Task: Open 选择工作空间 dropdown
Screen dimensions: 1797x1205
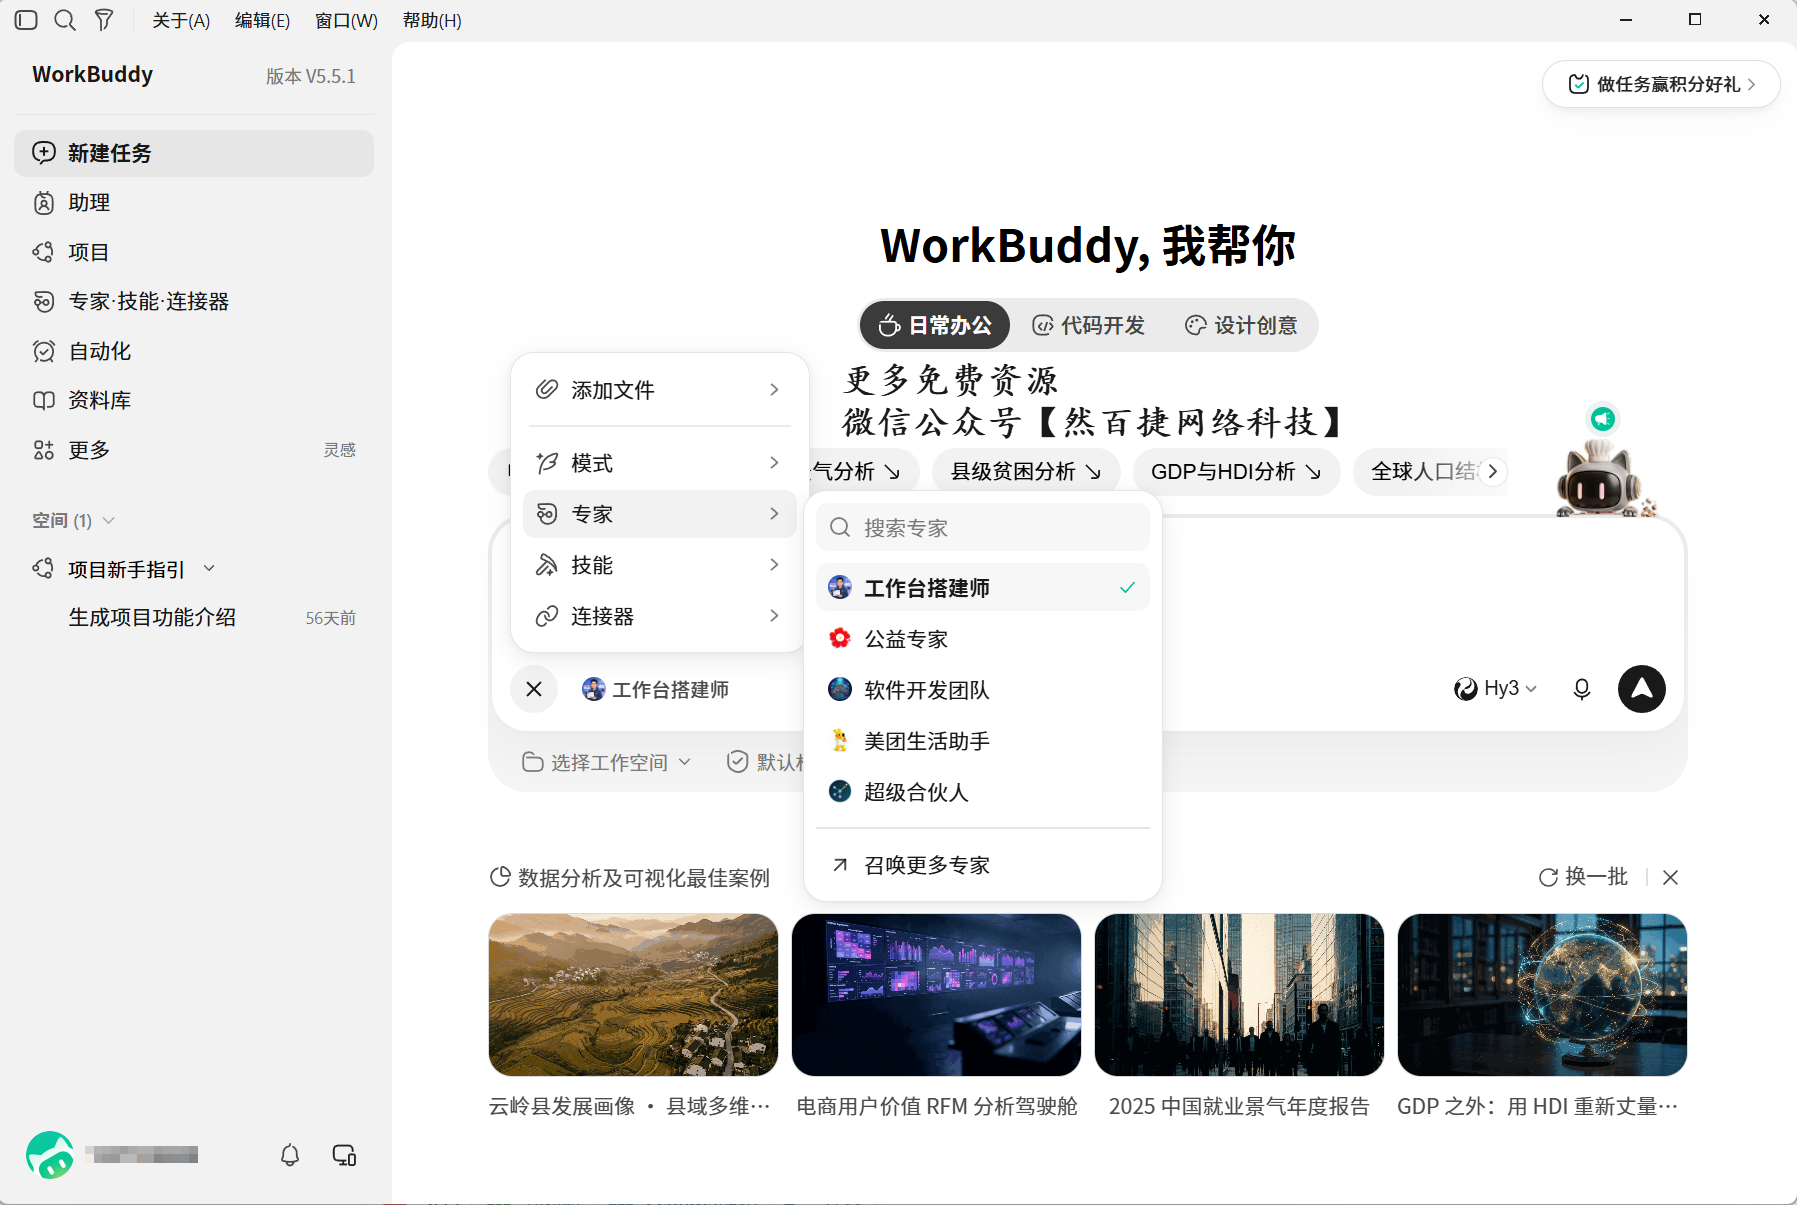Action: click(x=606, y=762)
